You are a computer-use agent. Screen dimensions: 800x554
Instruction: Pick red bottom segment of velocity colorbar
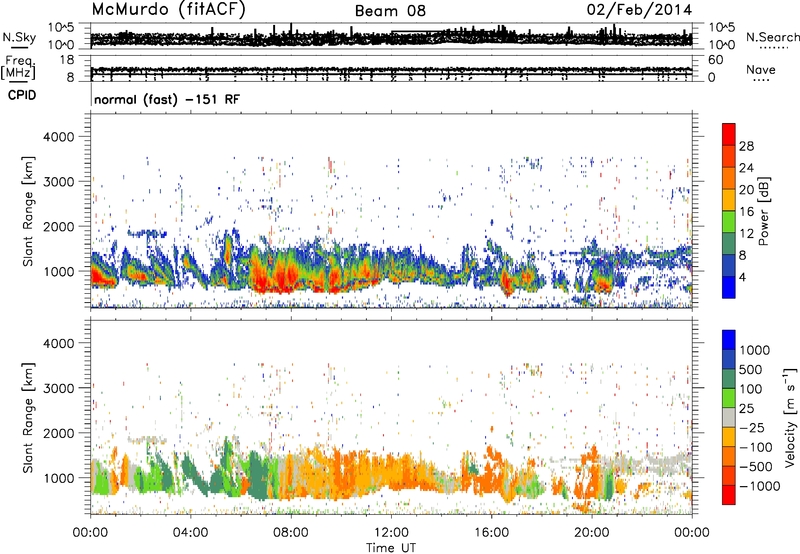pos(729,495)
